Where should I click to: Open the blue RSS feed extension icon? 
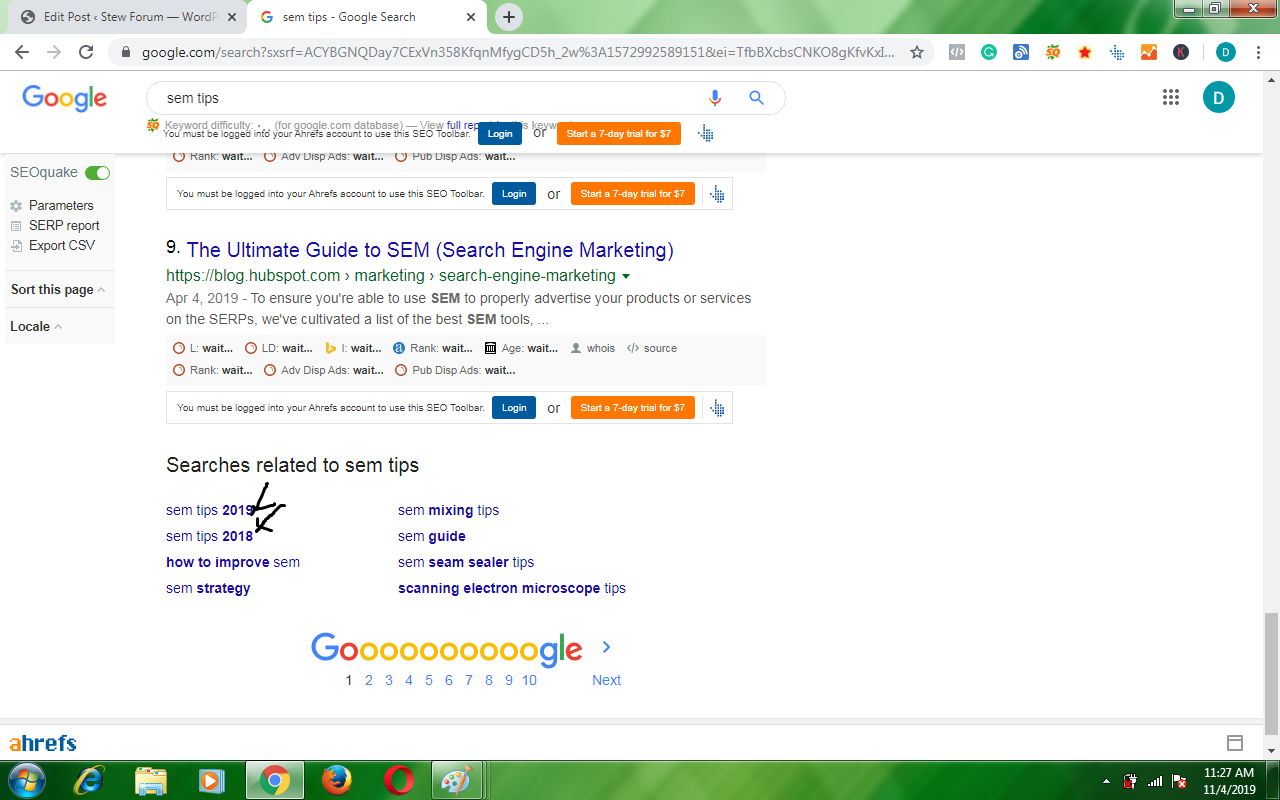[x=1021, y=52]
